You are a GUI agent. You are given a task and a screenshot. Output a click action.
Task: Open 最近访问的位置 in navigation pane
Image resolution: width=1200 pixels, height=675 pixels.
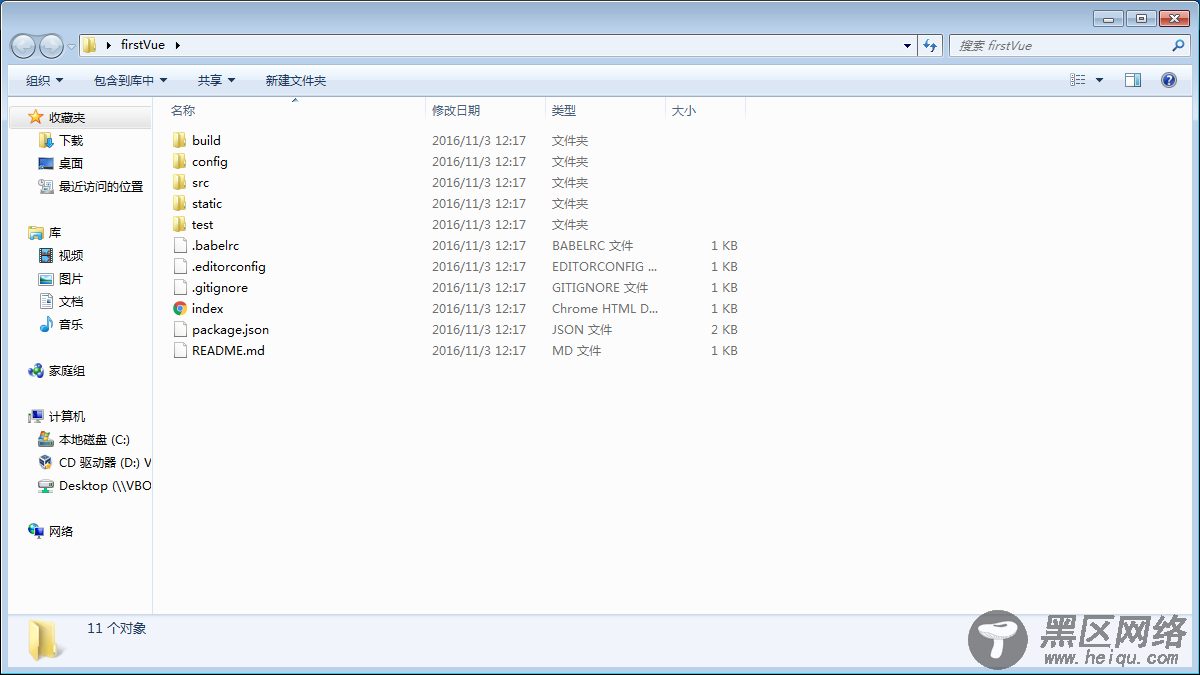(x=101, y=187)
